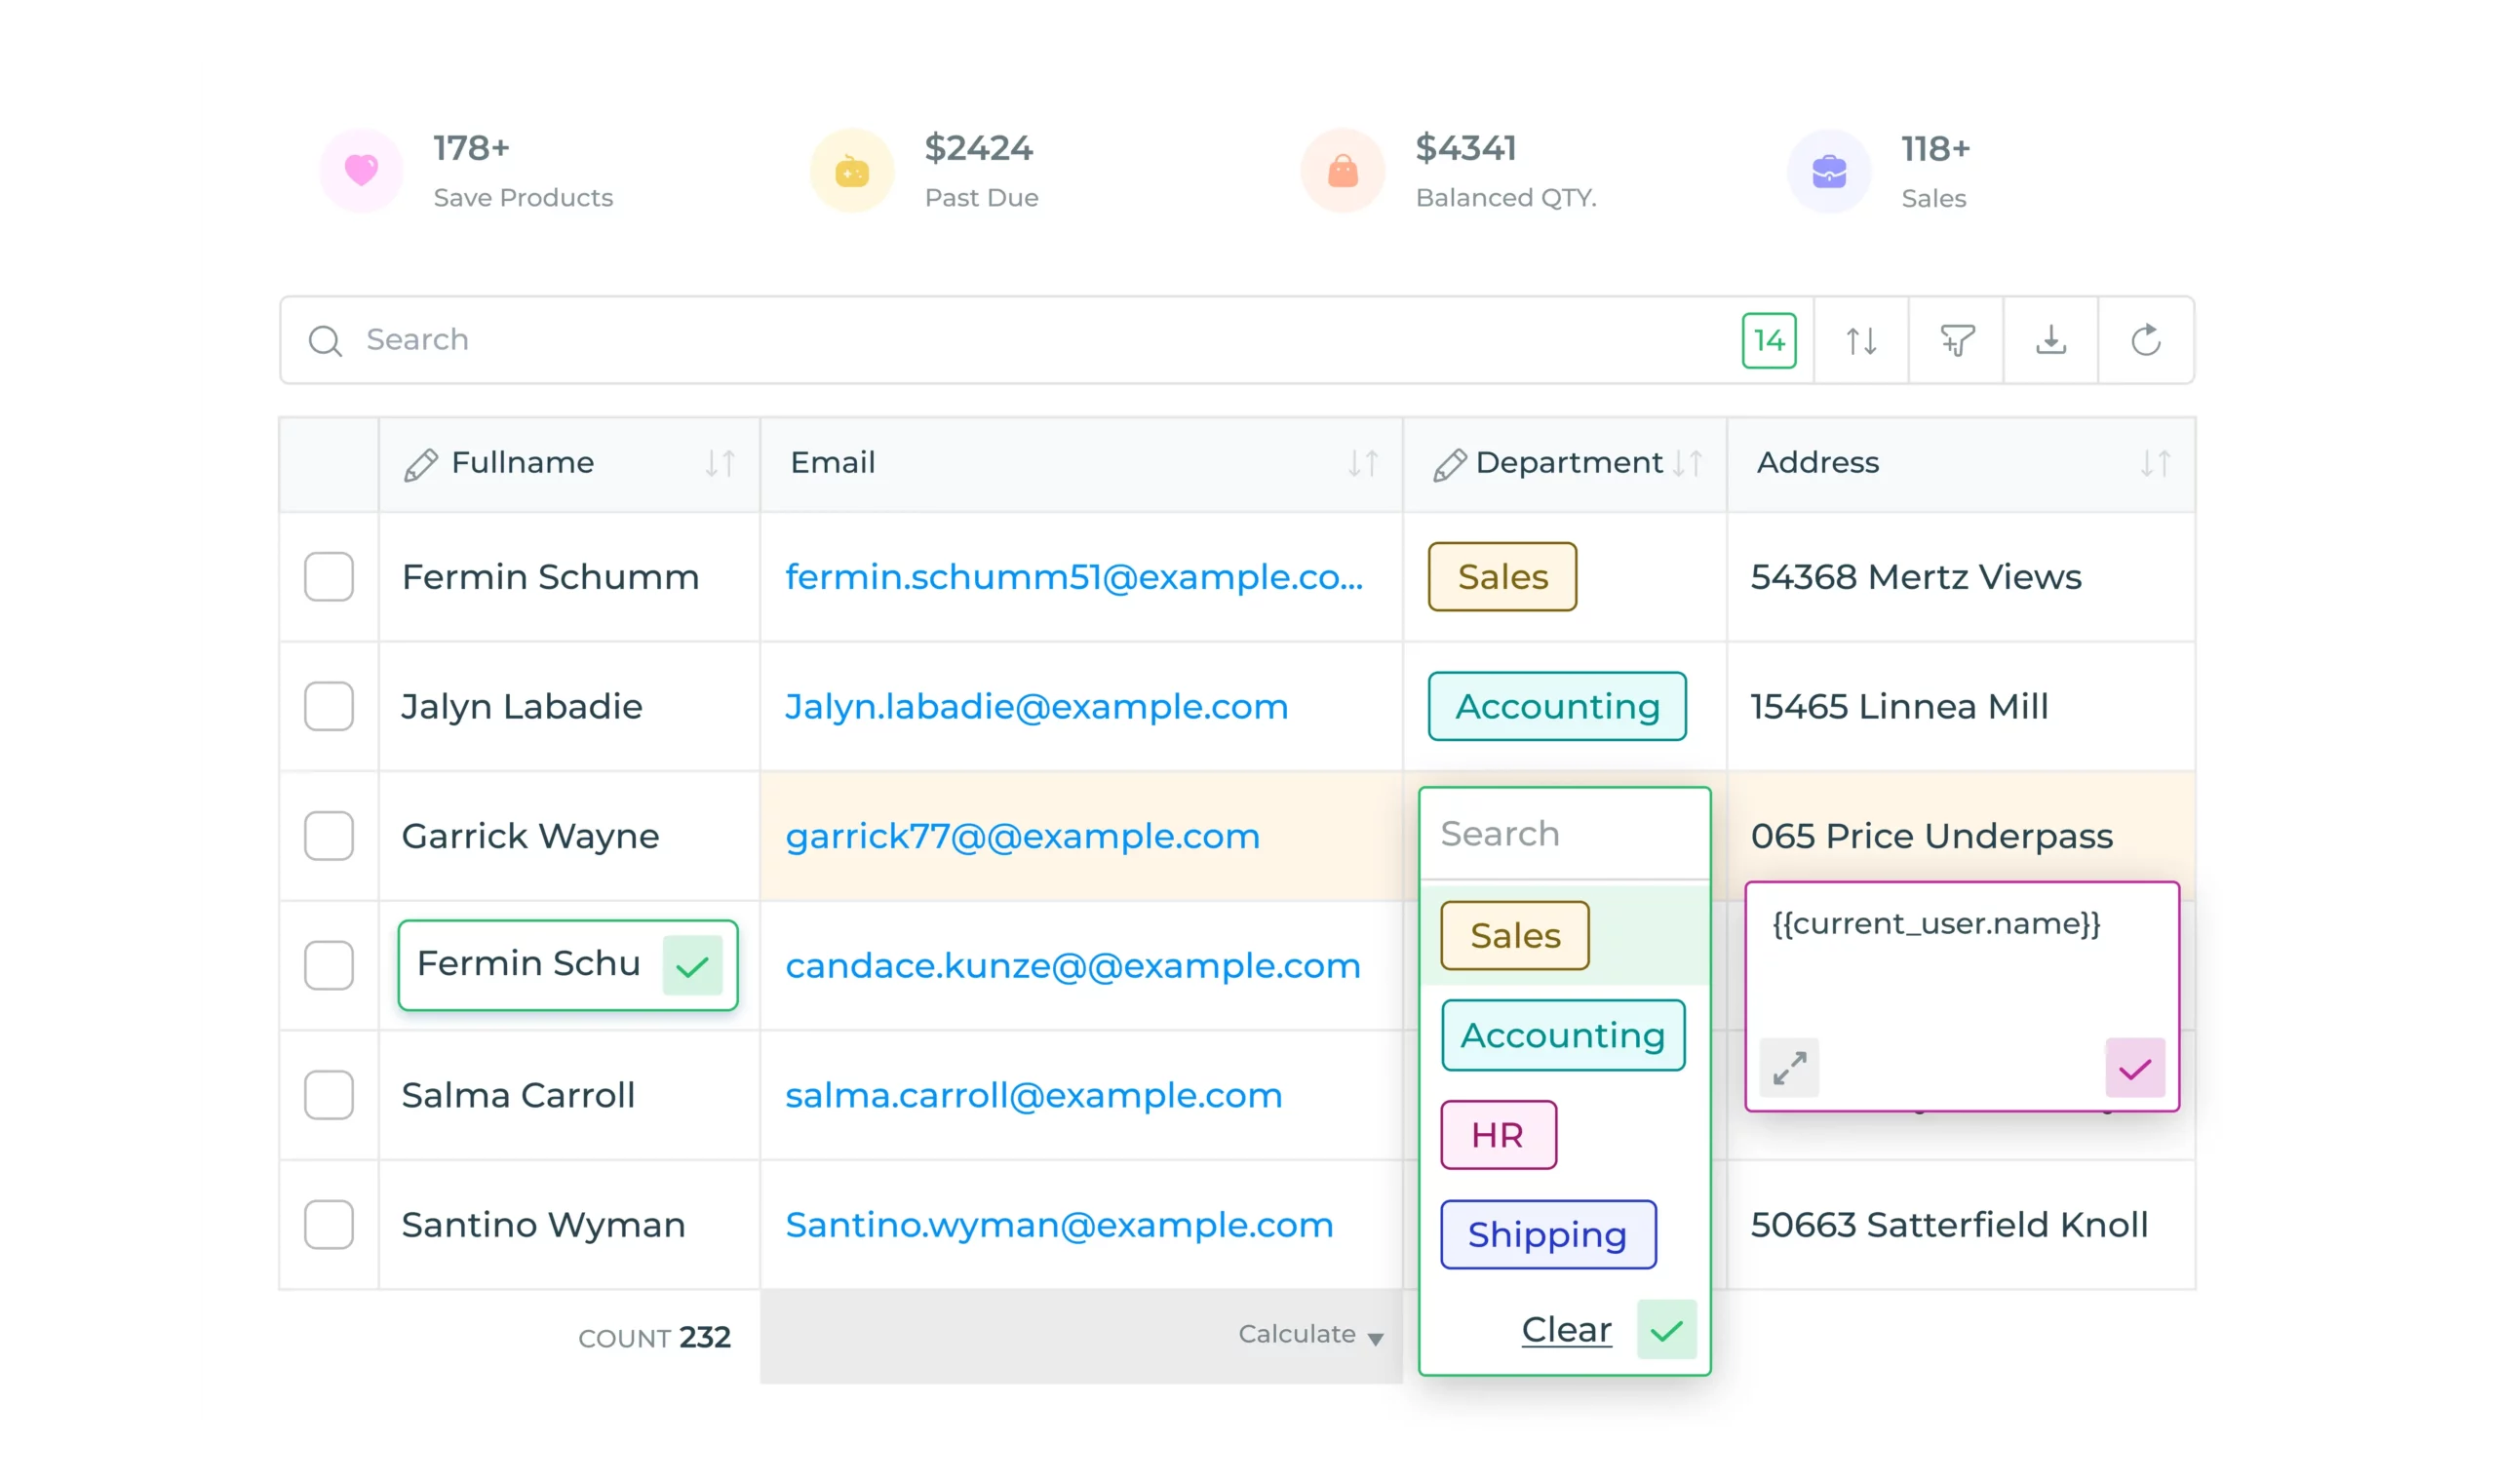This screenshot has width=2496, height=1484.
Task: Click the Shipping department tag
Action: (1547, 1231)
